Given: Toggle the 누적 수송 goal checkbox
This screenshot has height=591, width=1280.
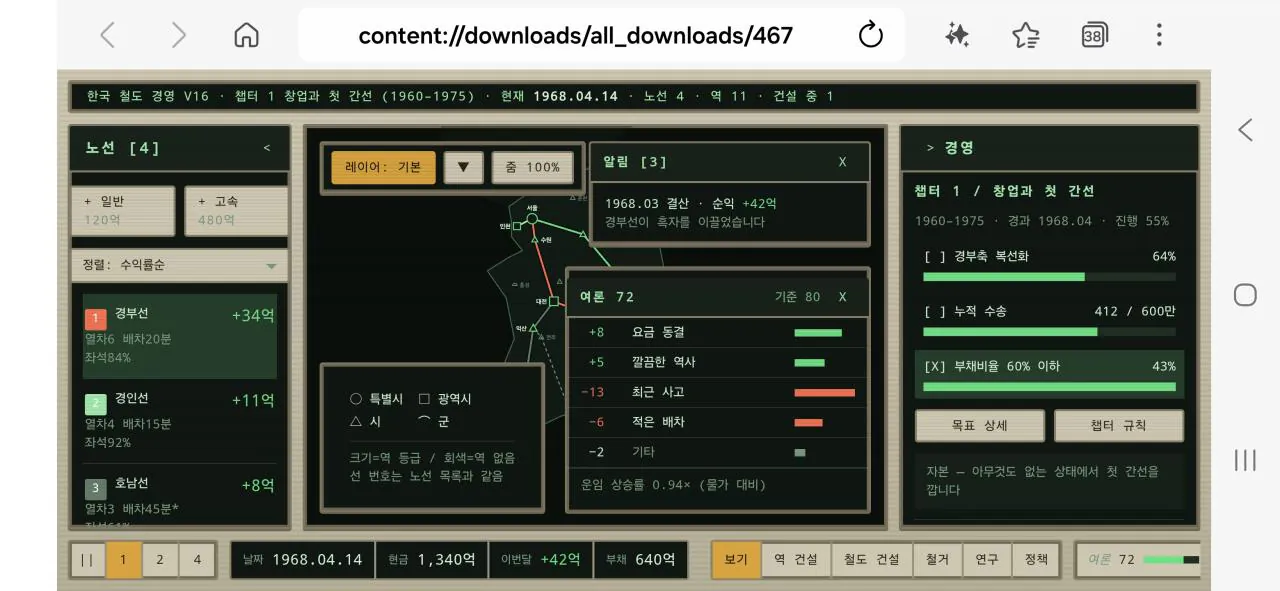Looking at the screenshot, I should (934, 311).
